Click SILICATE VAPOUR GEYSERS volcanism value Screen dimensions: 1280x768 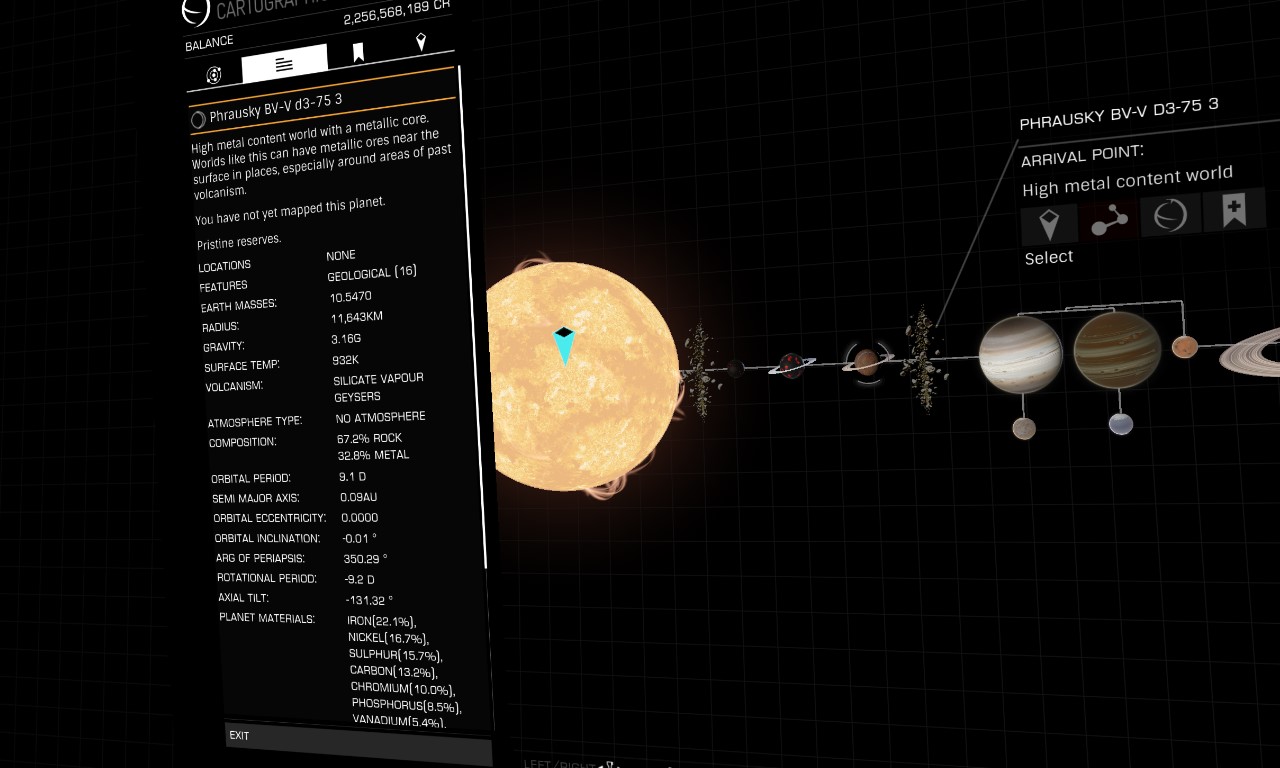[379, 388]
